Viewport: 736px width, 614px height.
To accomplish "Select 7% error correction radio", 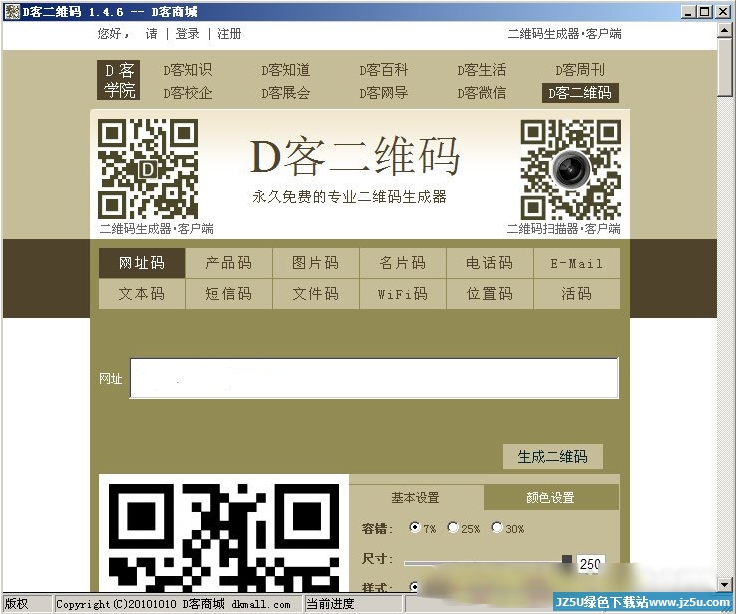I will (x=414, y=527).
